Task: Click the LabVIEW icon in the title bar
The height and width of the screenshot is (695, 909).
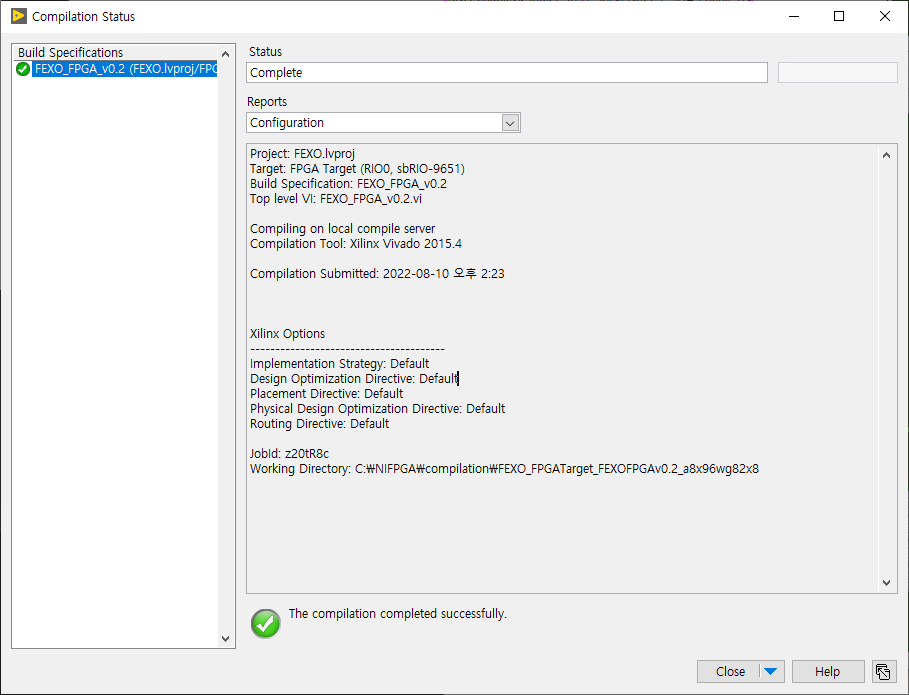Action: point(19,16)
